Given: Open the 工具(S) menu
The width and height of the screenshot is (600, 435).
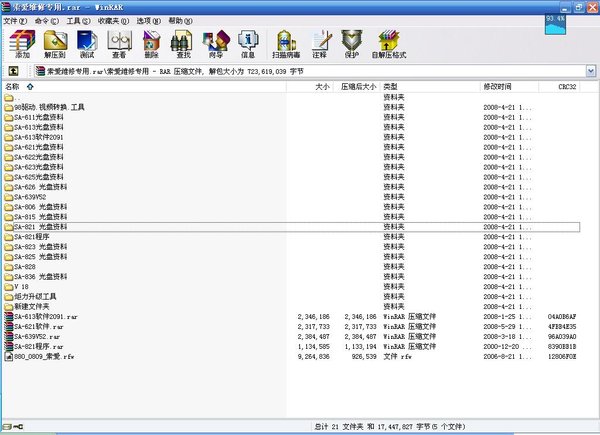Looking at the screenshot, I should tap(78, 21).
